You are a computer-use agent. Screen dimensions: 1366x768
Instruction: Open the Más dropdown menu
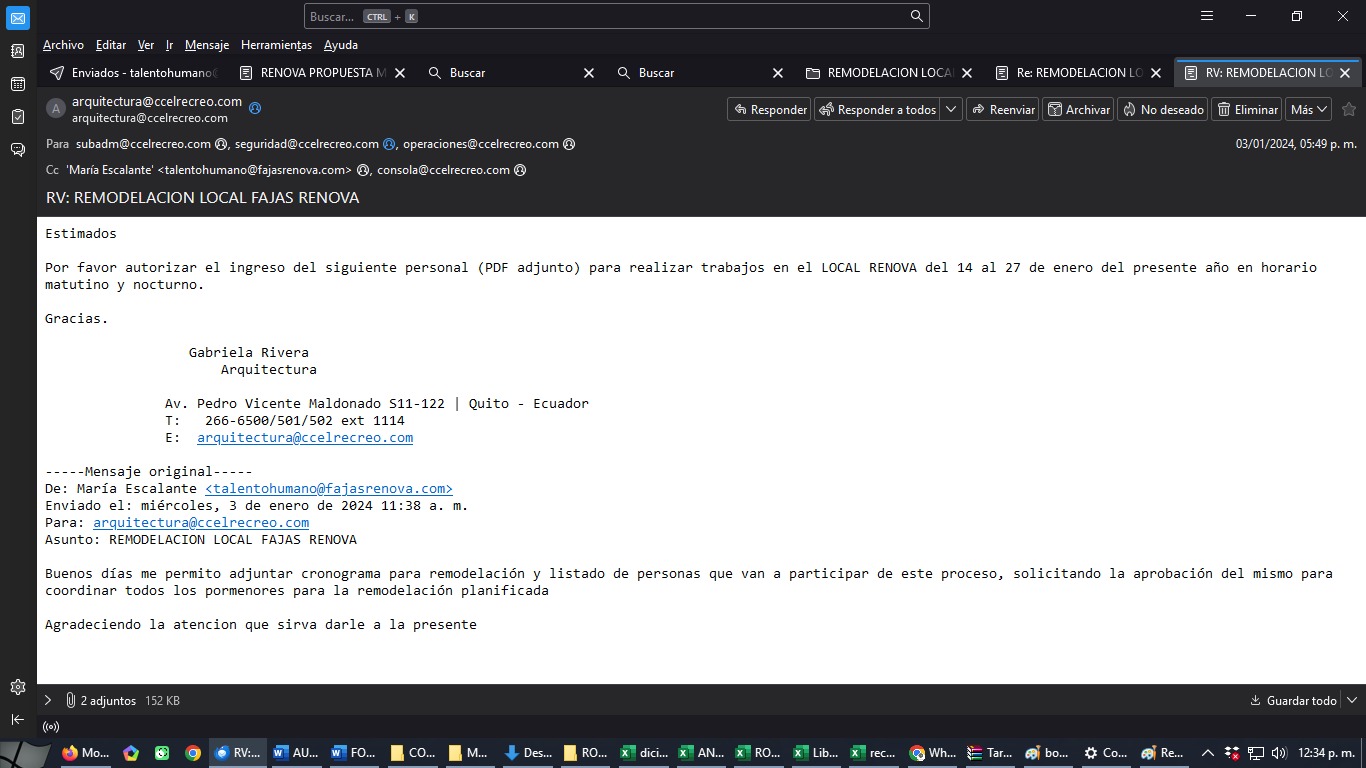[1309, 109]
